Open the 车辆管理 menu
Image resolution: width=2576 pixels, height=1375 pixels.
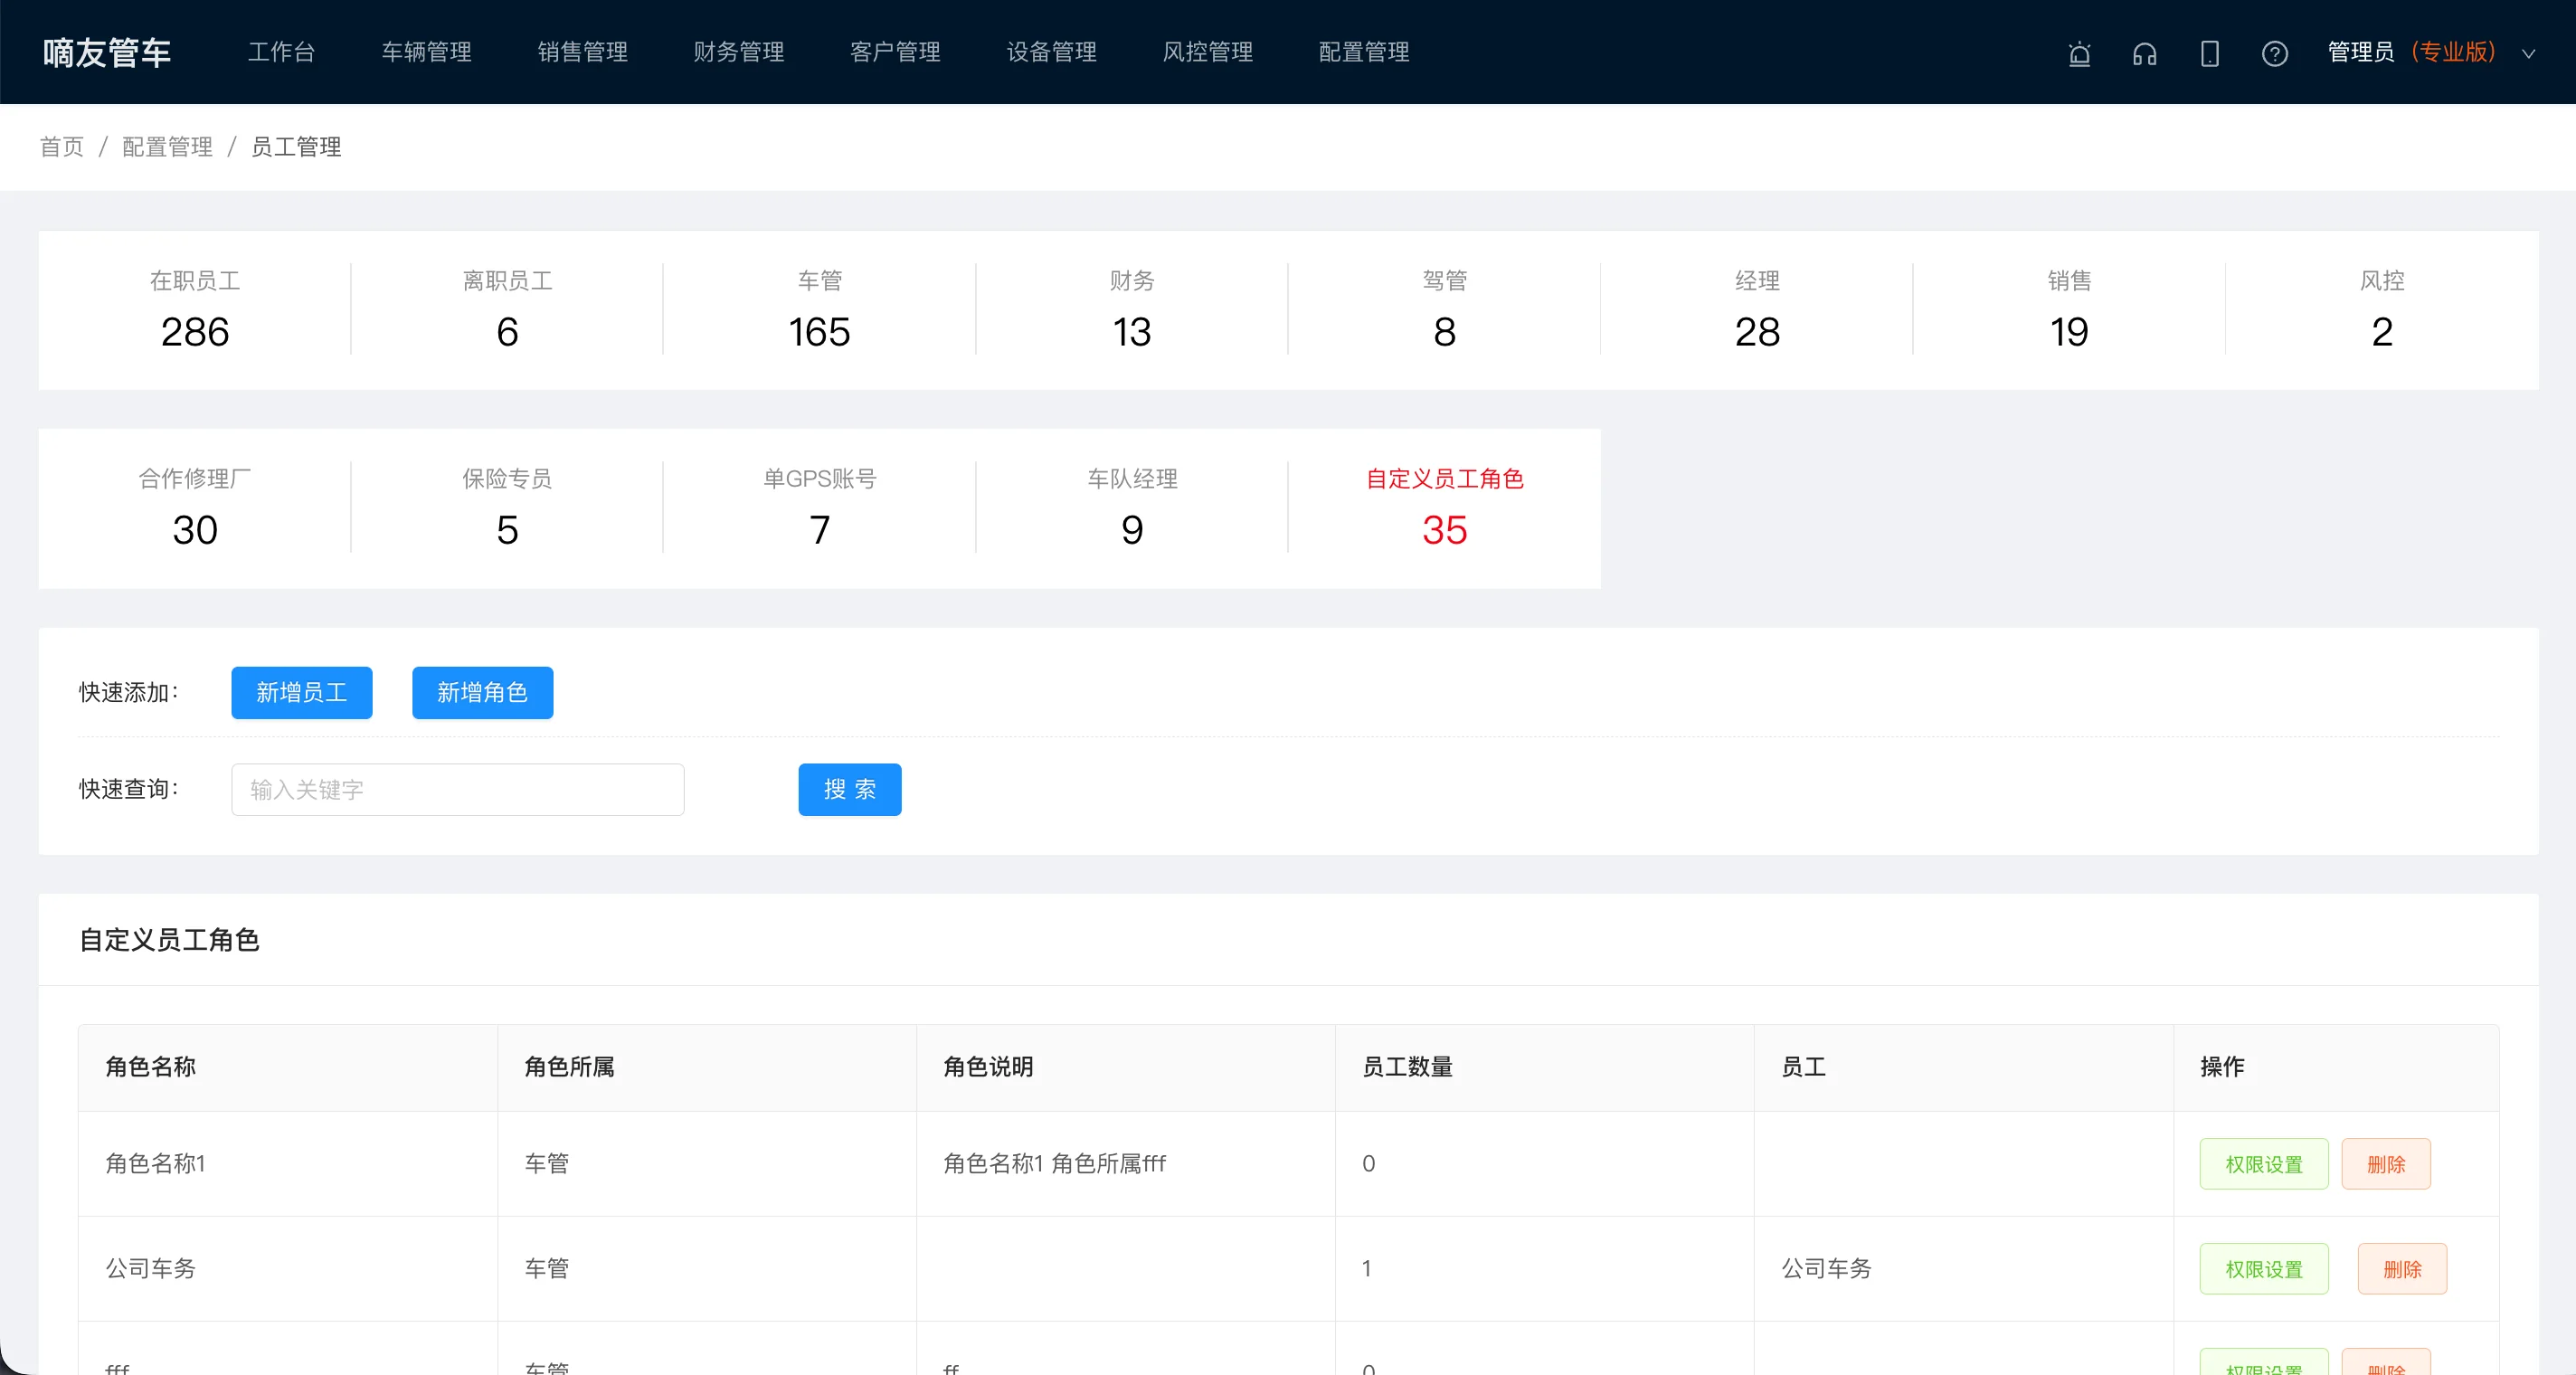tap(426, 52)
